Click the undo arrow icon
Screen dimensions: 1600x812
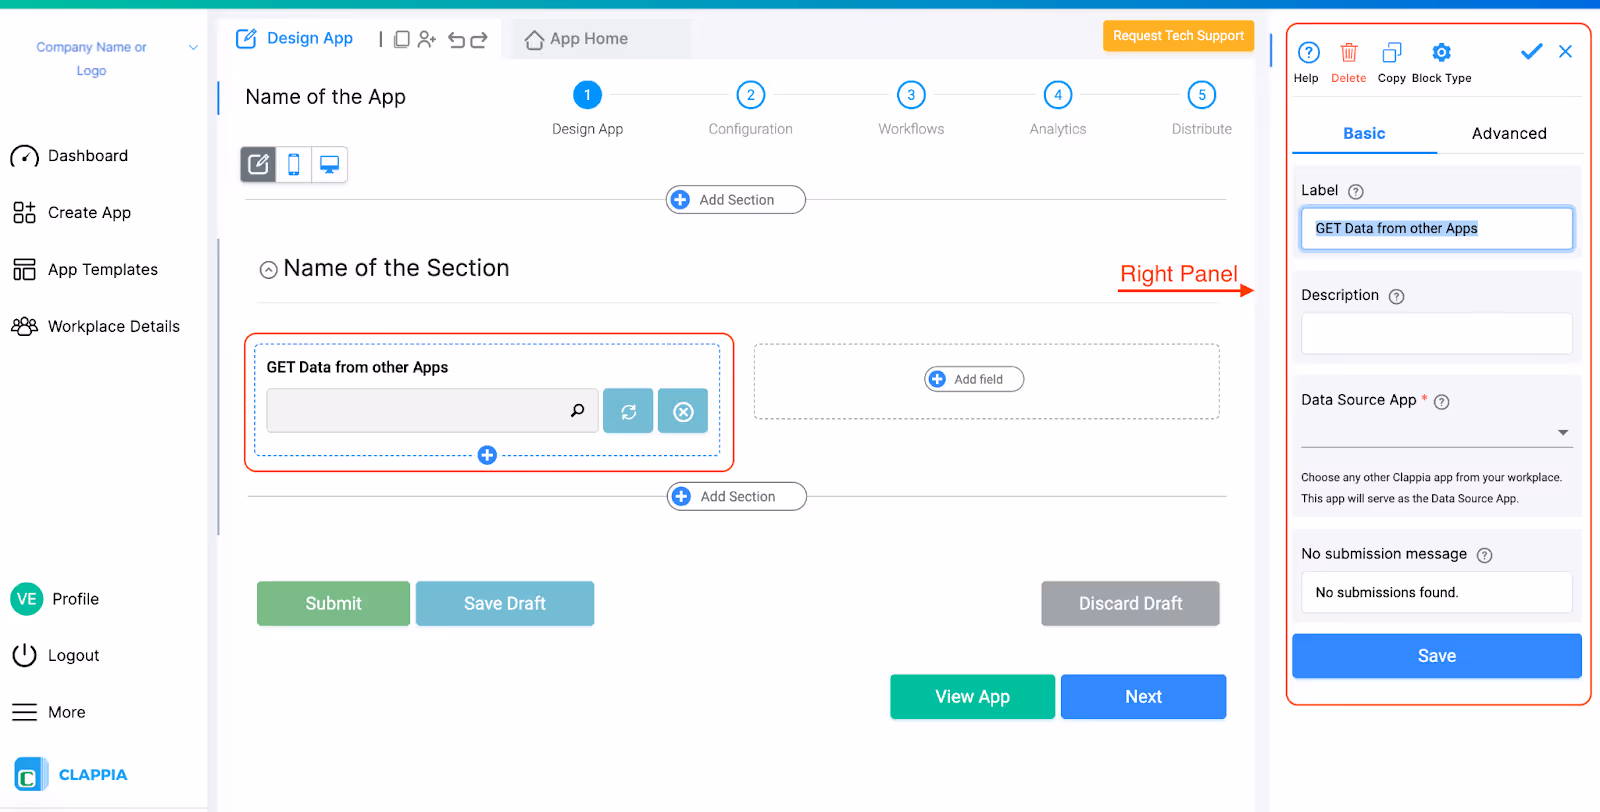(457, 40)
